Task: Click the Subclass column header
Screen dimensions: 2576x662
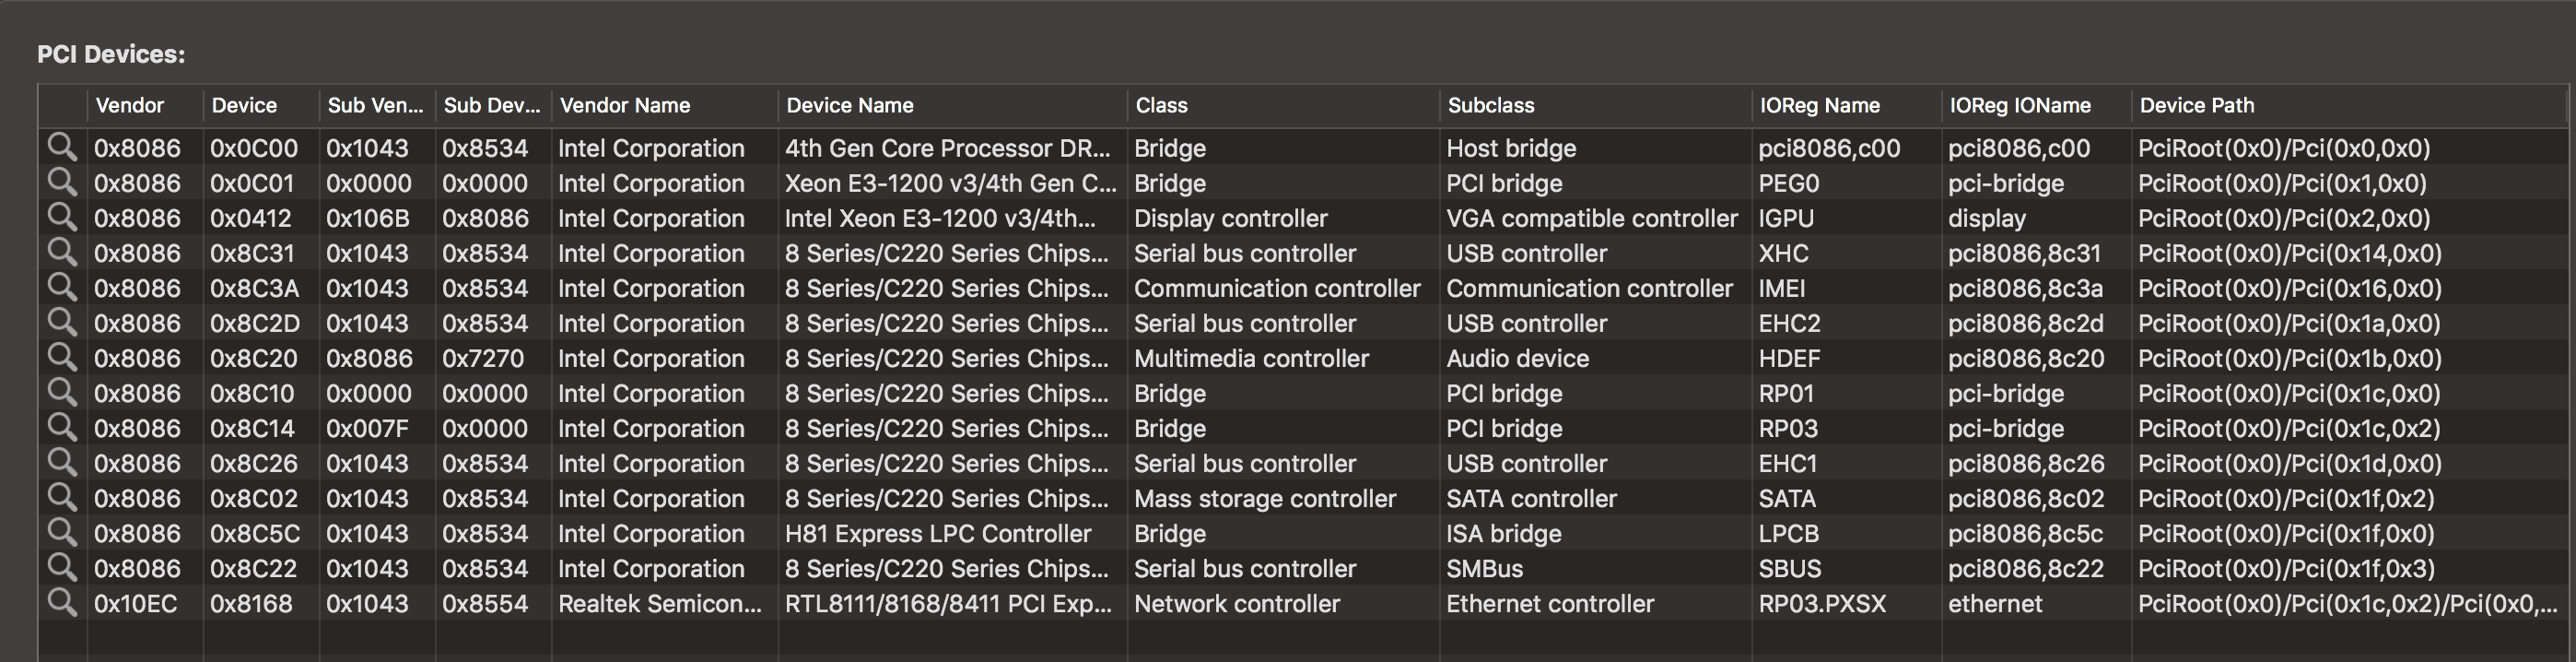Action: 1595,106
